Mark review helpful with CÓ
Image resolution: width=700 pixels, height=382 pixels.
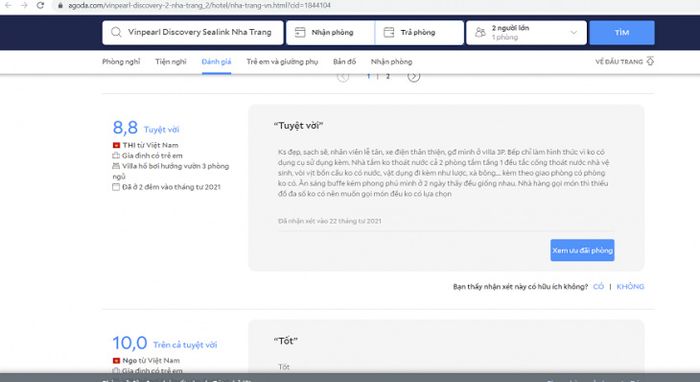[598, 286]
